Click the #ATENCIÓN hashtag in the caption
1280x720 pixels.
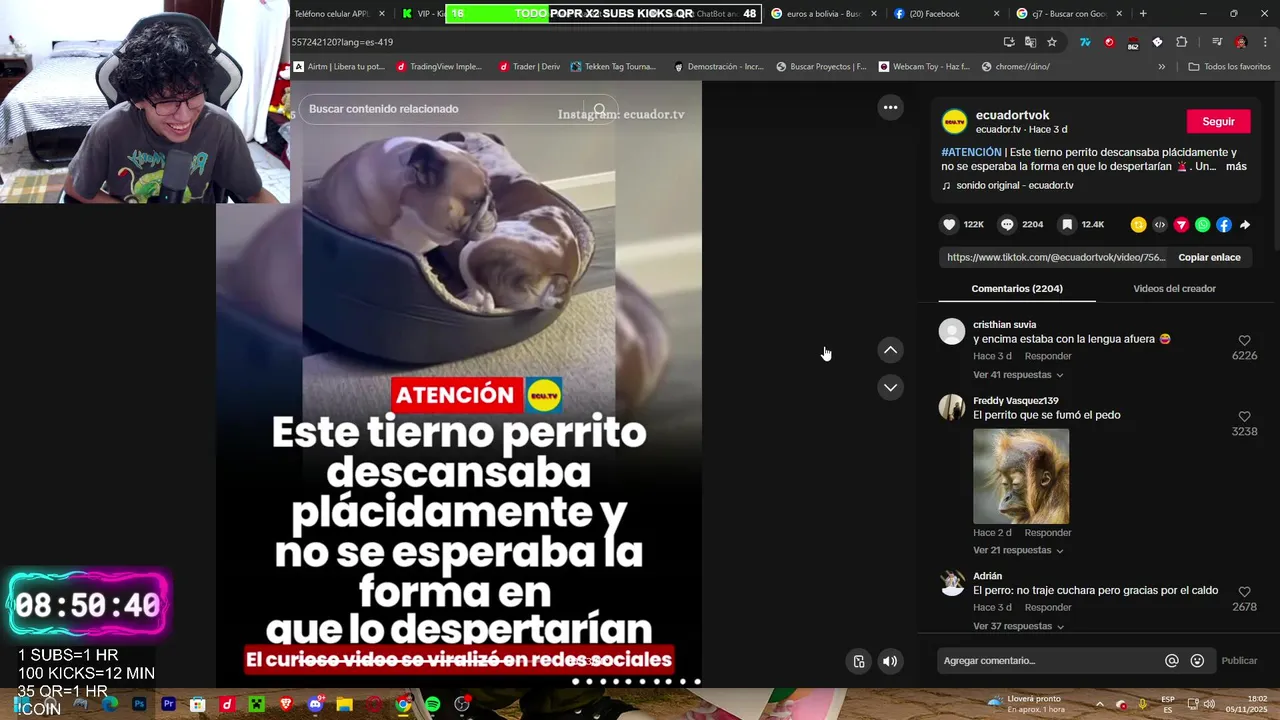971,152
